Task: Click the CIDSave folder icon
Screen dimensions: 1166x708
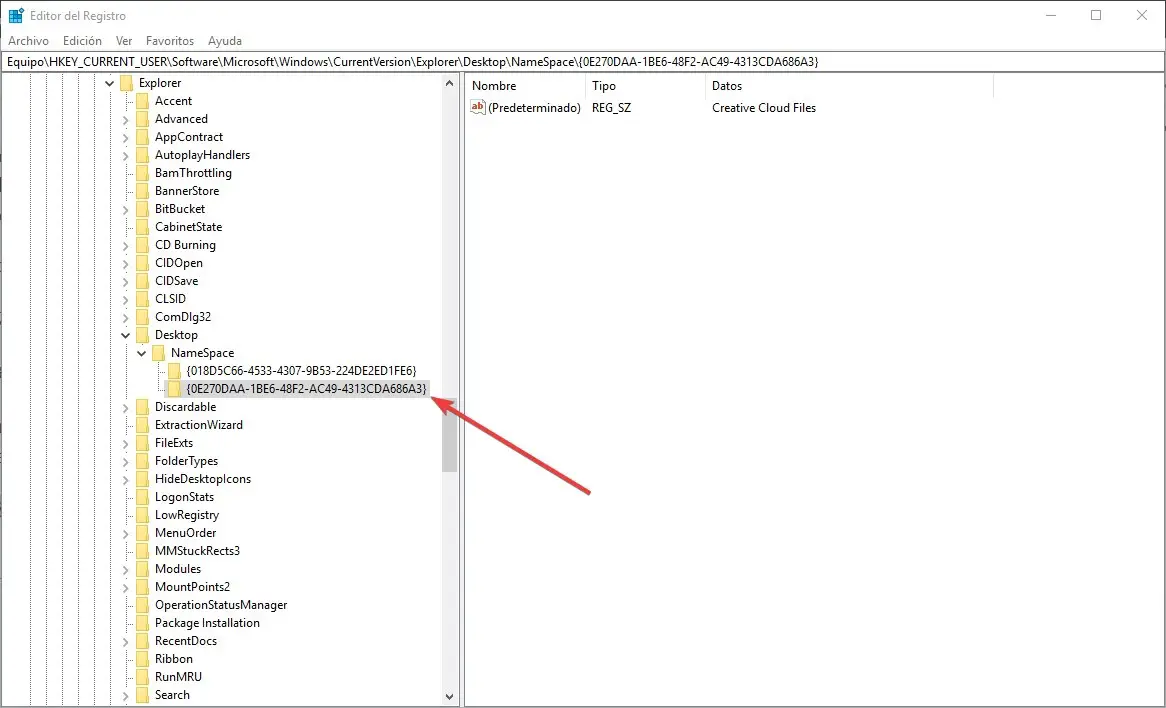Action: (x=143, y=281)
